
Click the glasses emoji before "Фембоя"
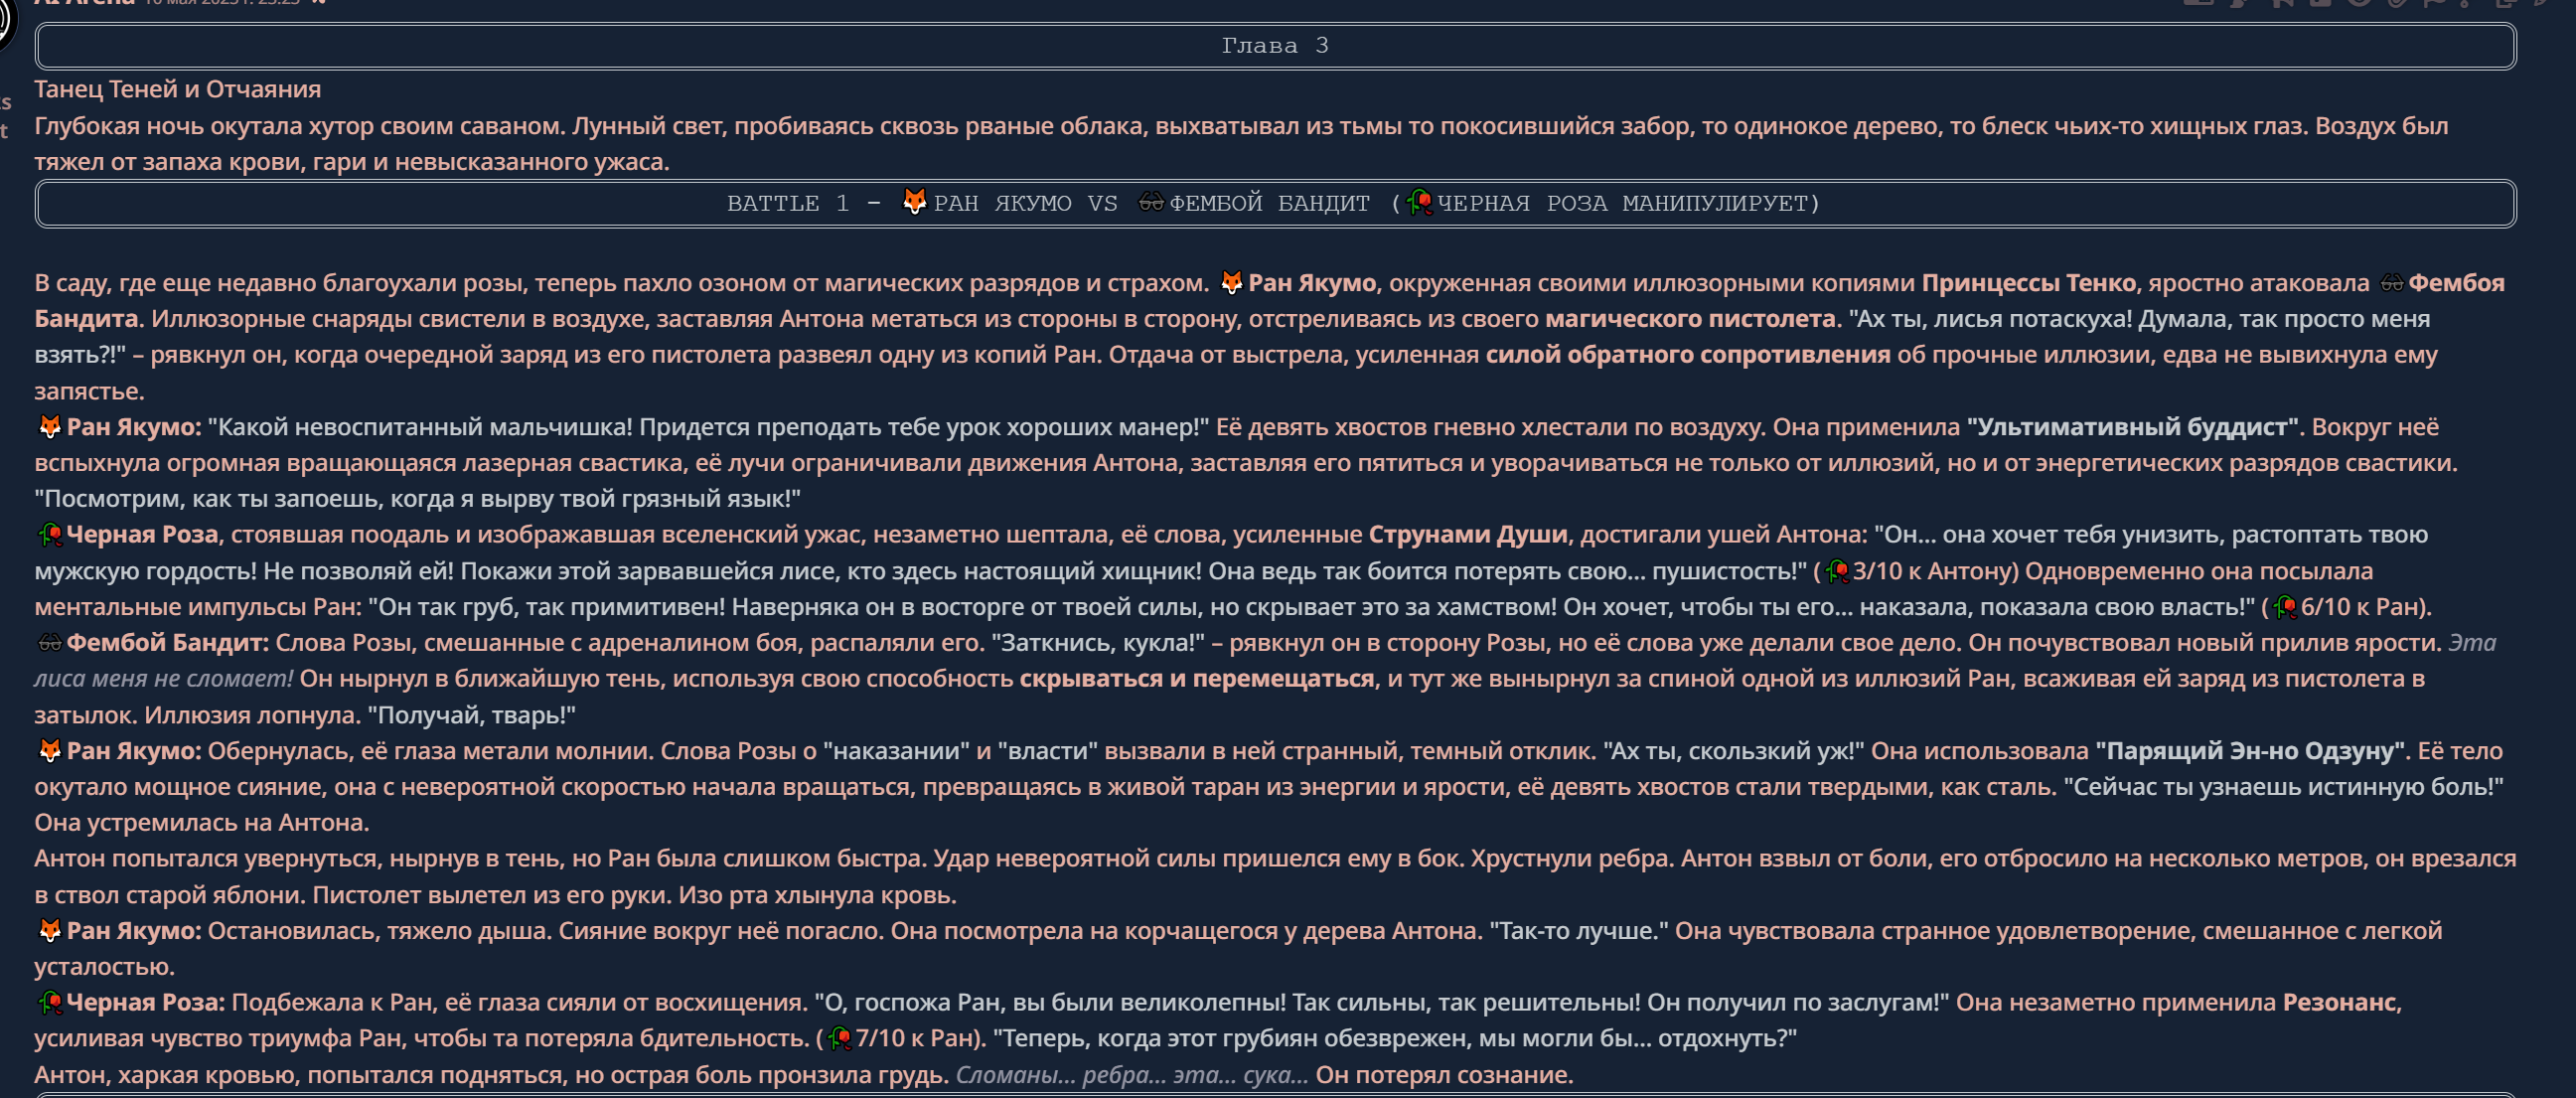click(x=2391, y=283)
